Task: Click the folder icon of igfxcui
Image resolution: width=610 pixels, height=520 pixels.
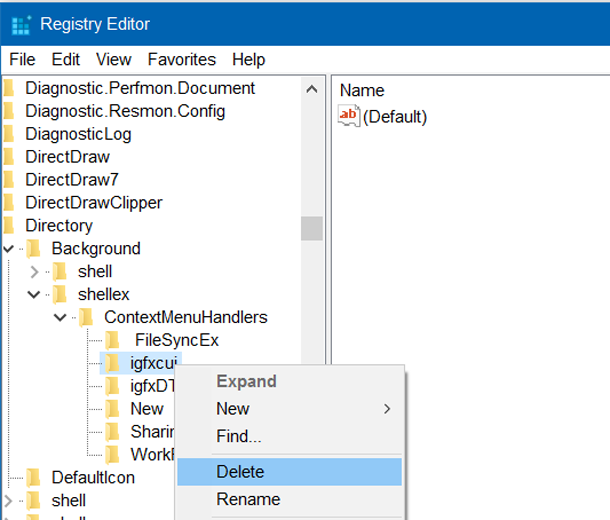Action: point(113,363)
